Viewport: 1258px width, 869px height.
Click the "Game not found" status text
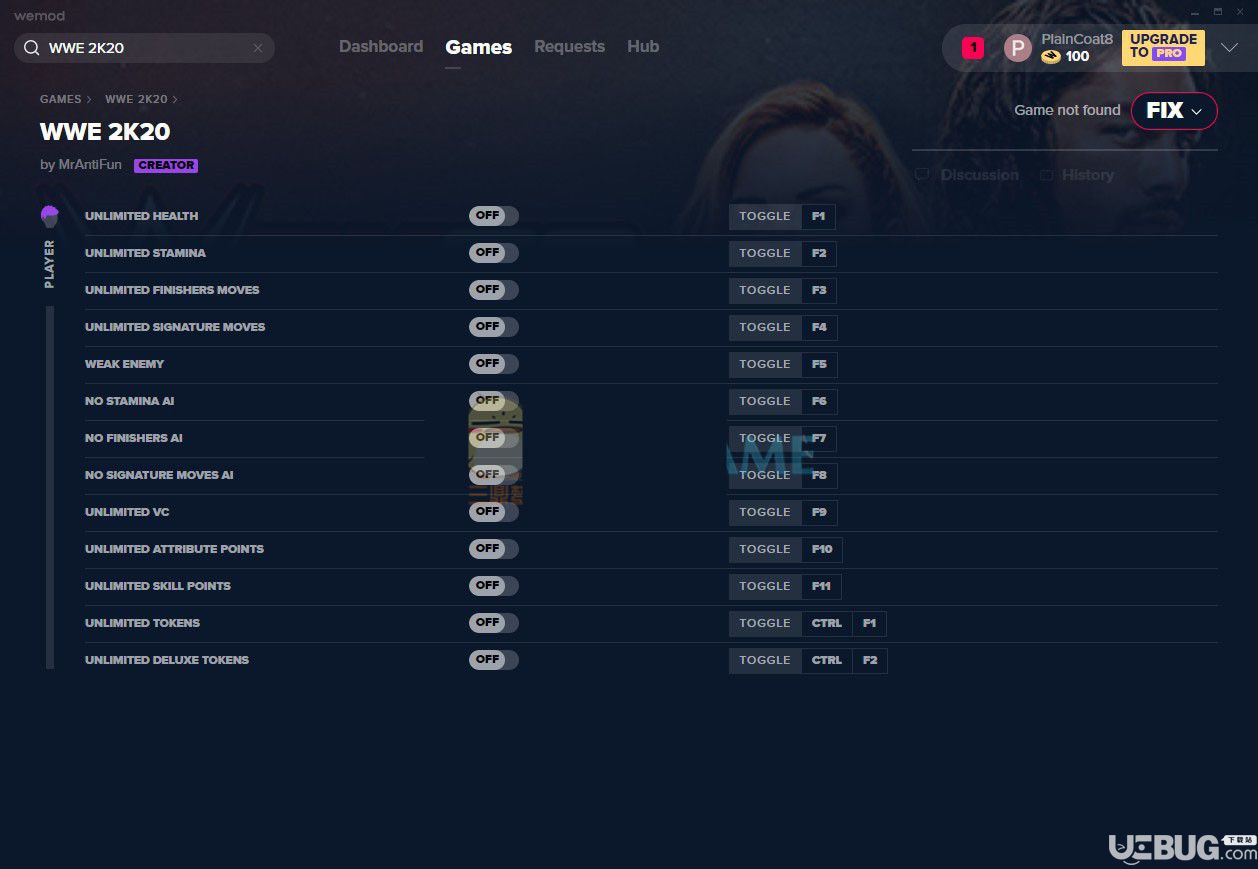(x=1067, y=110)
